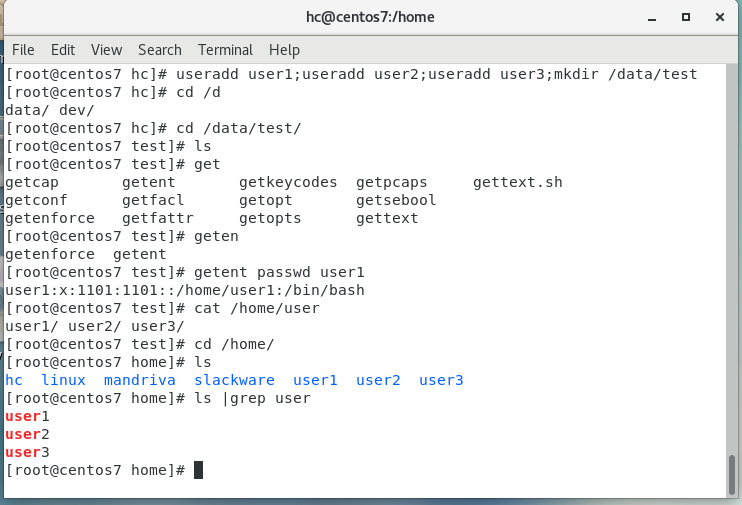Open the View menu

[106, 50]
